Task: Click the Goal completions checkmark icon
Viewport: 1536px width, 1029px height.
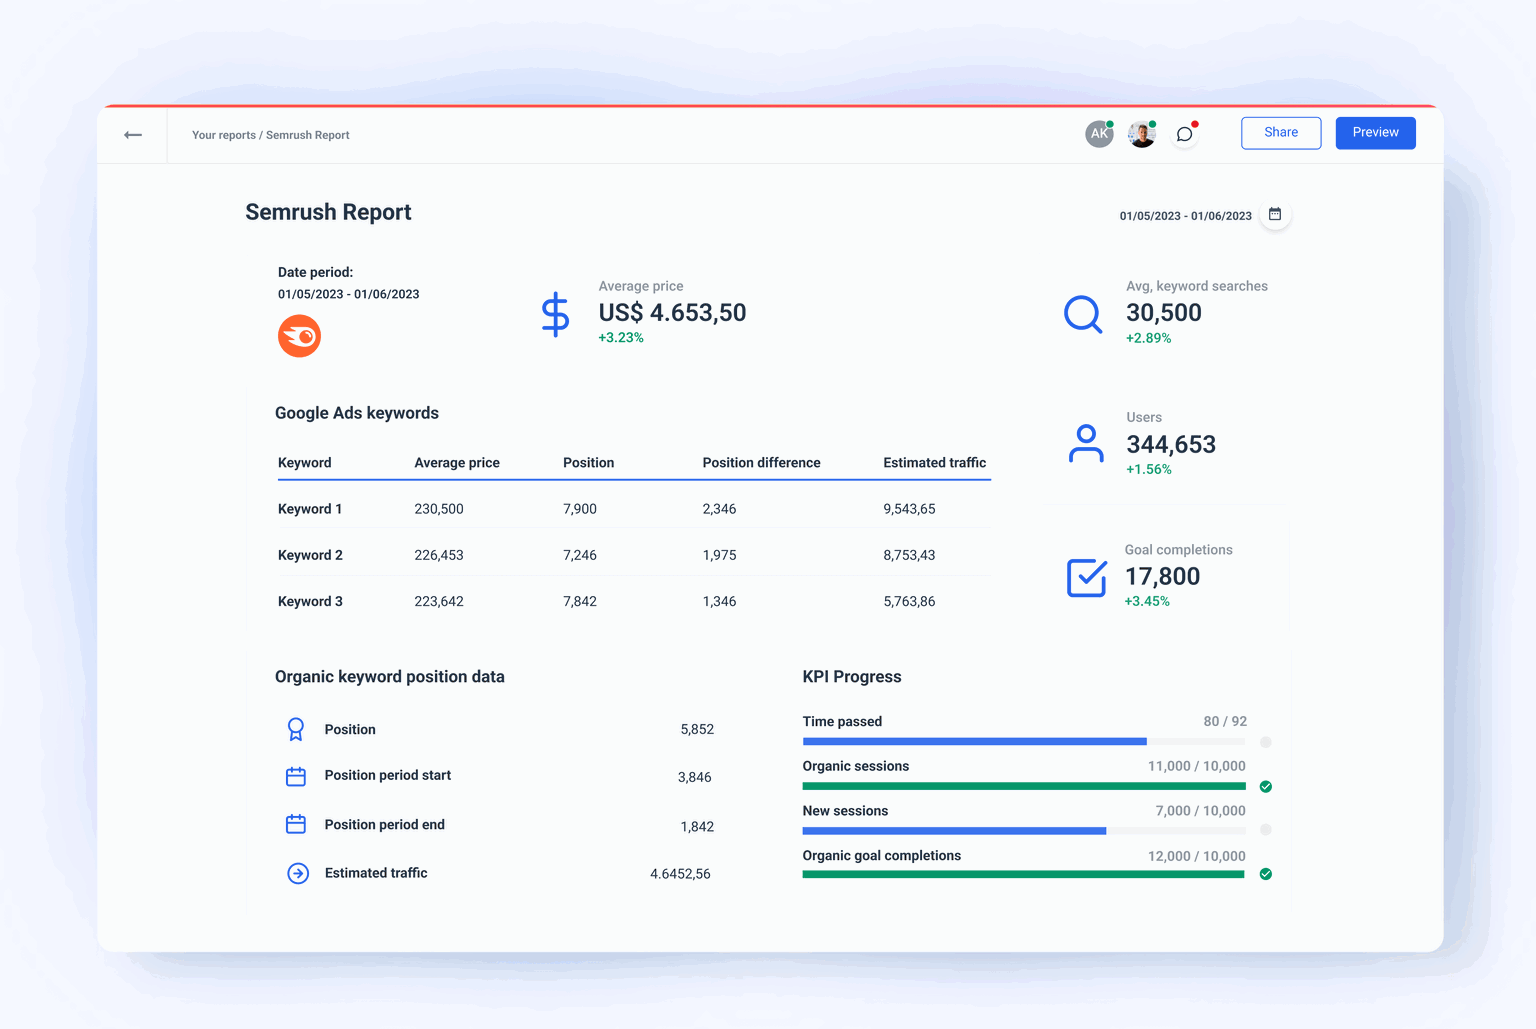Action: pyautogui.click(x=1087, y=577)
